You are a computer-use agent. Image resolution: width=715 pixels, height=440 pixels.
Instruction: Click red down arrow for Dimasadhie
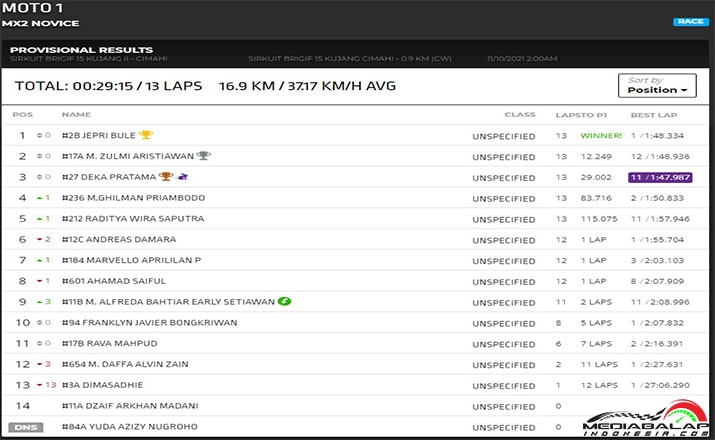click(x=40, y=385)
